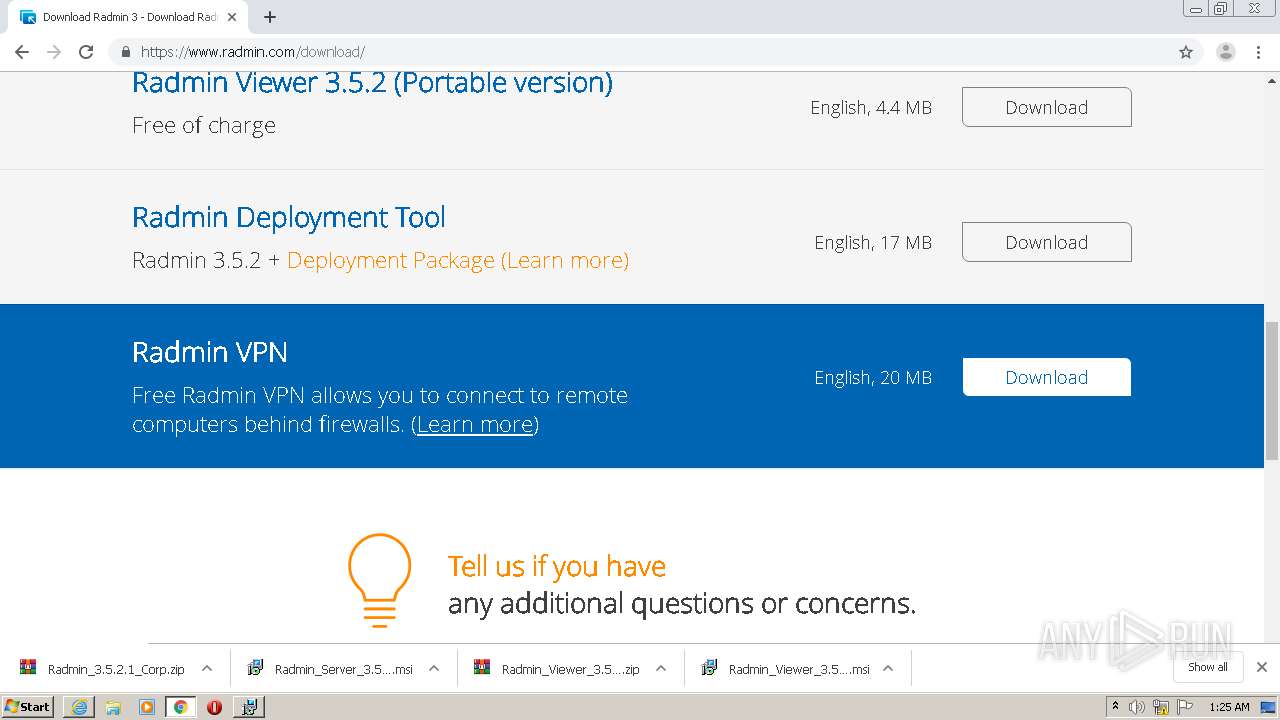
Task: Select the Download Radmin 3 tab
Action: tap(130, 17)
